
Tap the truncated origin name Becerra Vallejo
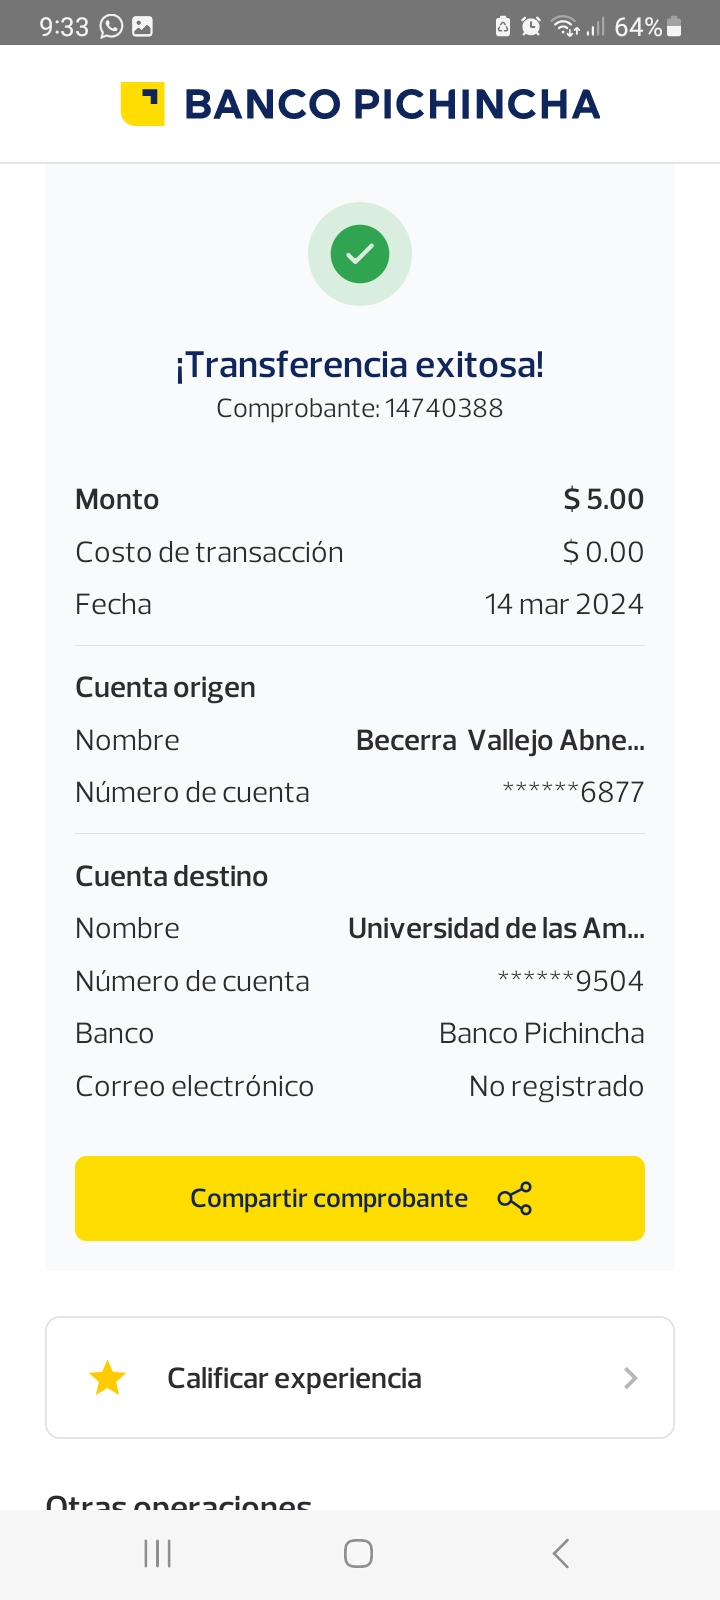point(500,740)
